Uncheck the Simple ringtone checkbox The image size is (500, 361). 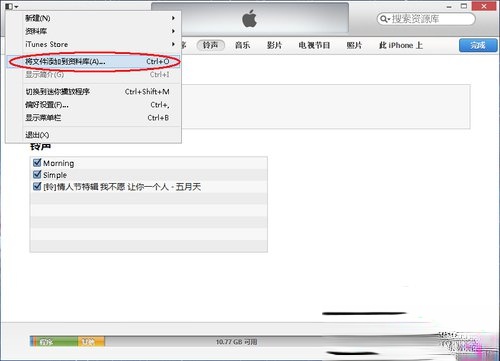click(37, 174)
